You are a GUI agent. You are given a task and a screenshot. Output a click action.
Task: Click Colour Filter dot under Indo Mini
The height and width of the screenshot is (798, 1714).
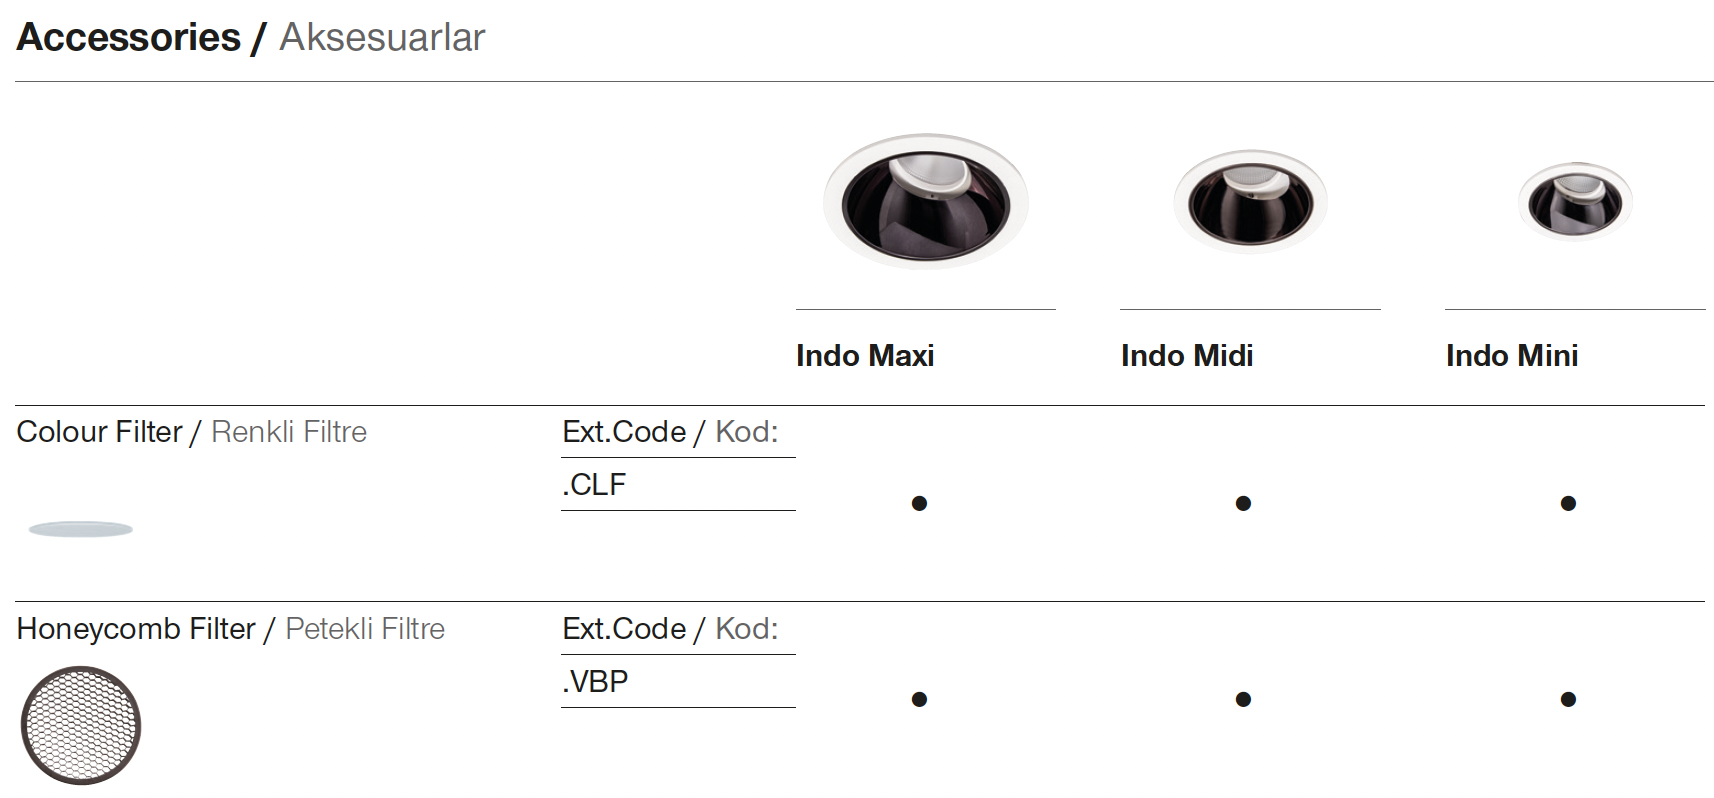pos(1568,503)
